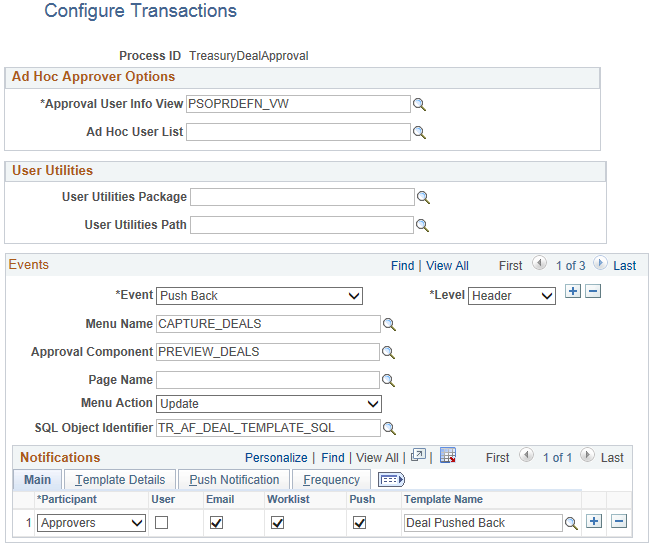Switch to the Push Notification tab
Image resolution: width=655 pixels, height=550 pixels.
point(234,480)
